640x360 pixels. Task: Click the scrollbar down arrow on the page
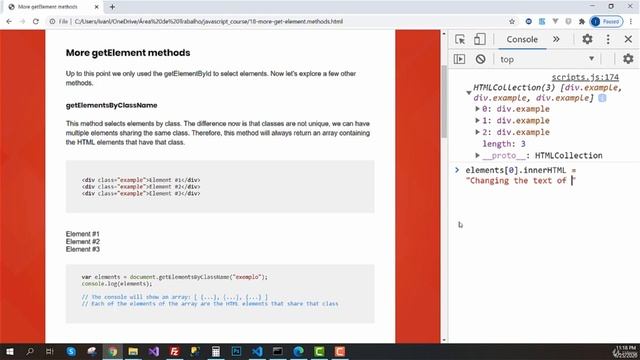pos(444,340)
